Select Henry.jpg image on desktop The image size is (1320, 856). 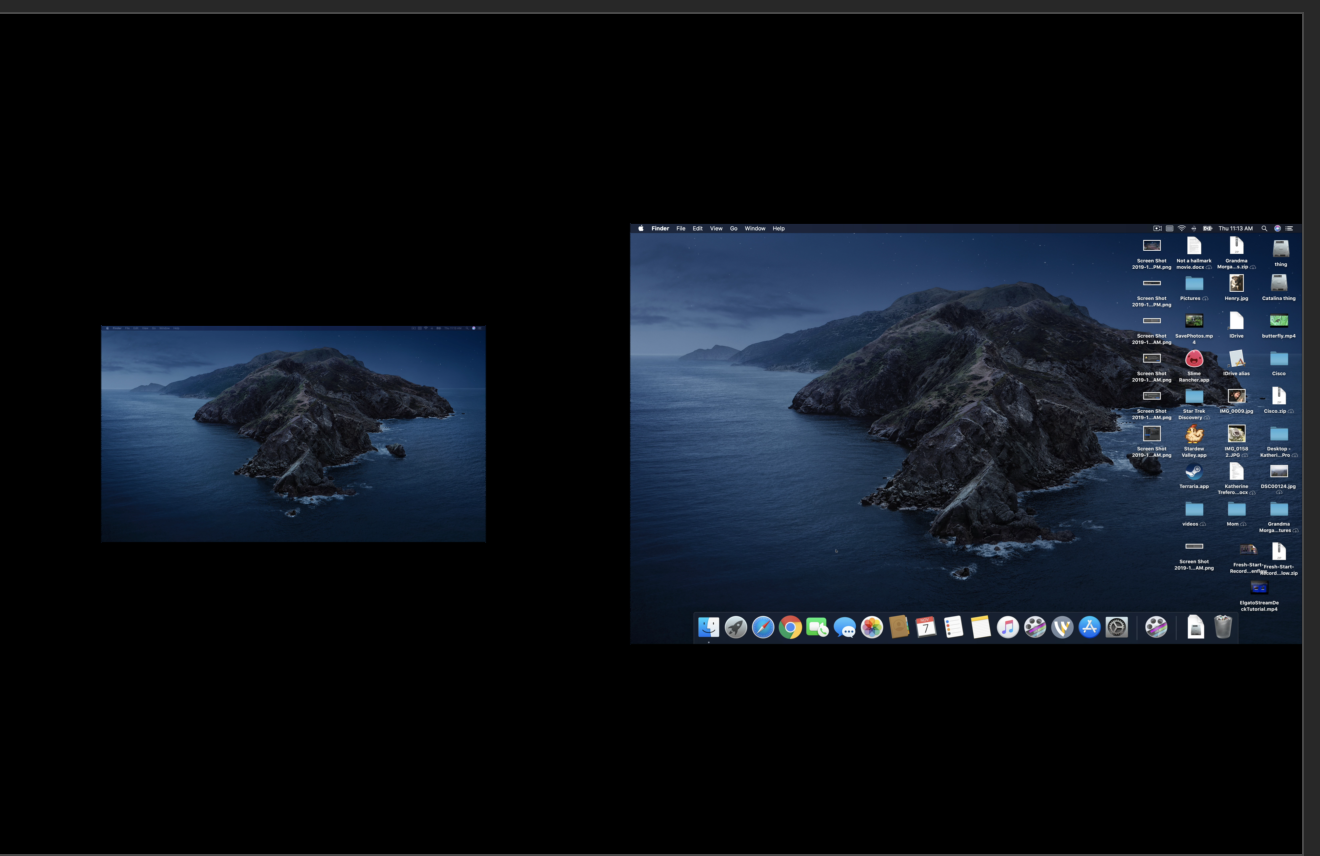[x=1236, y=284]
